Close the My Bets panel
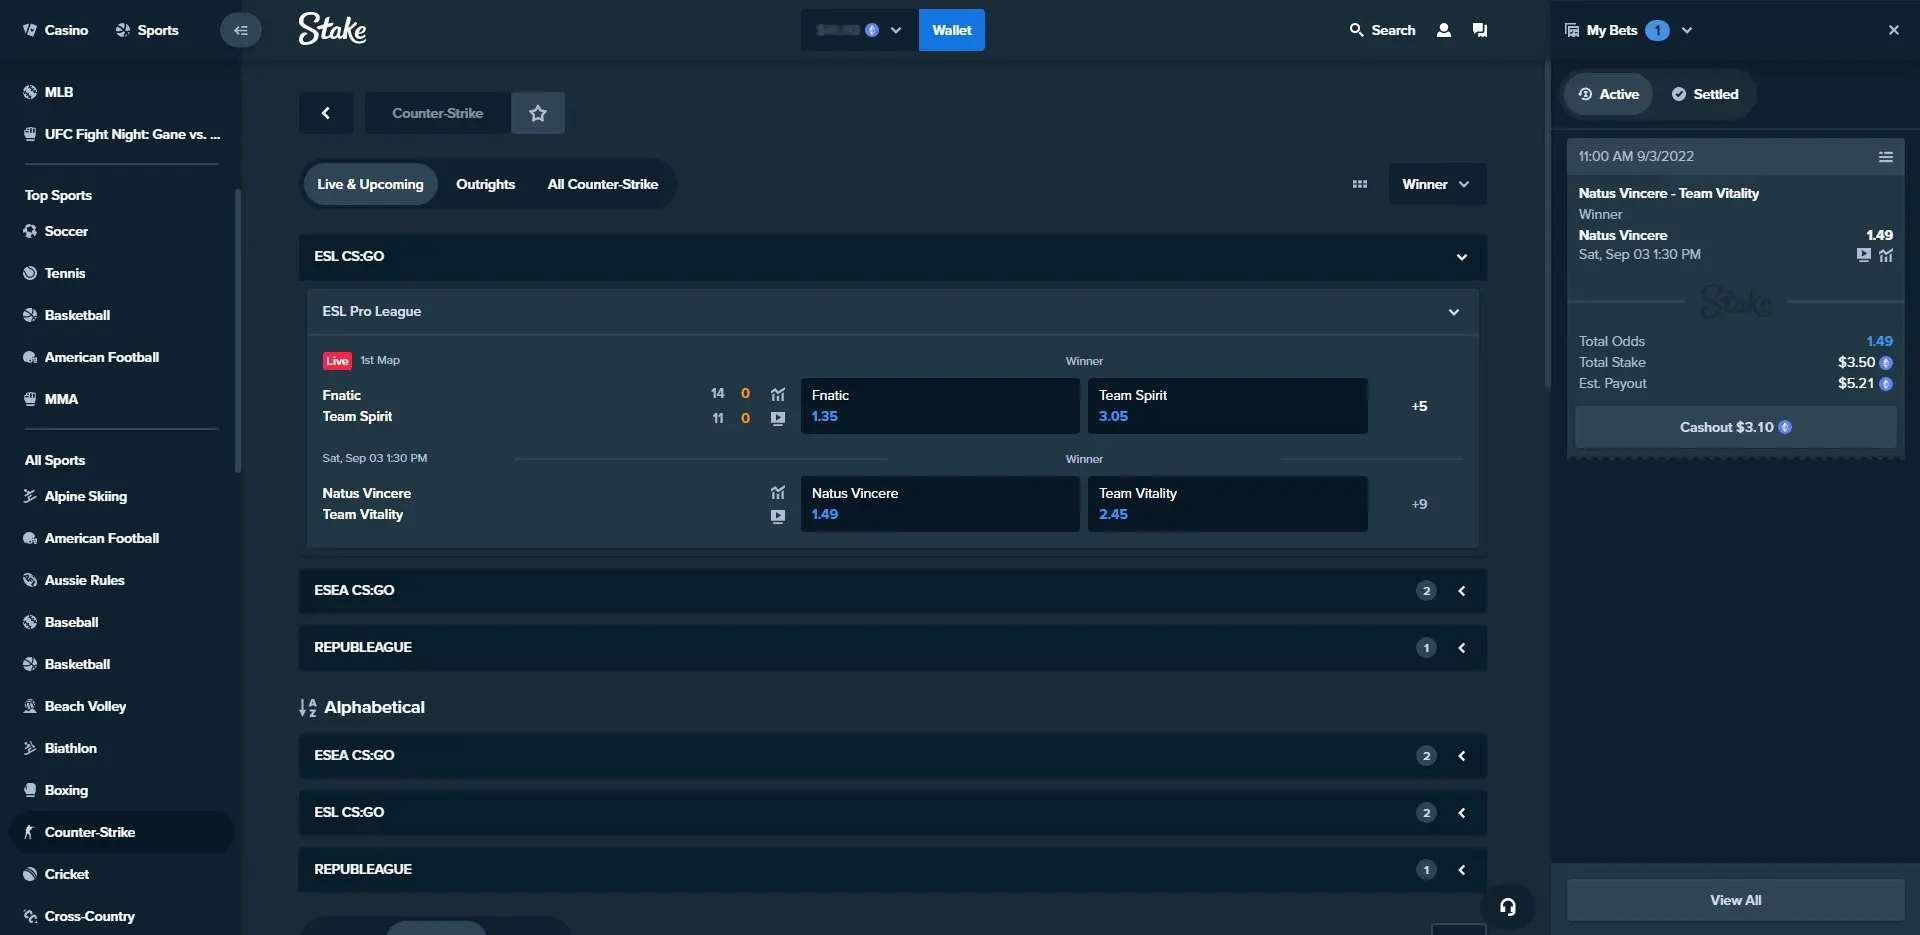The width and height of the screenshot is (1920, 935). tap(1893, 30)
